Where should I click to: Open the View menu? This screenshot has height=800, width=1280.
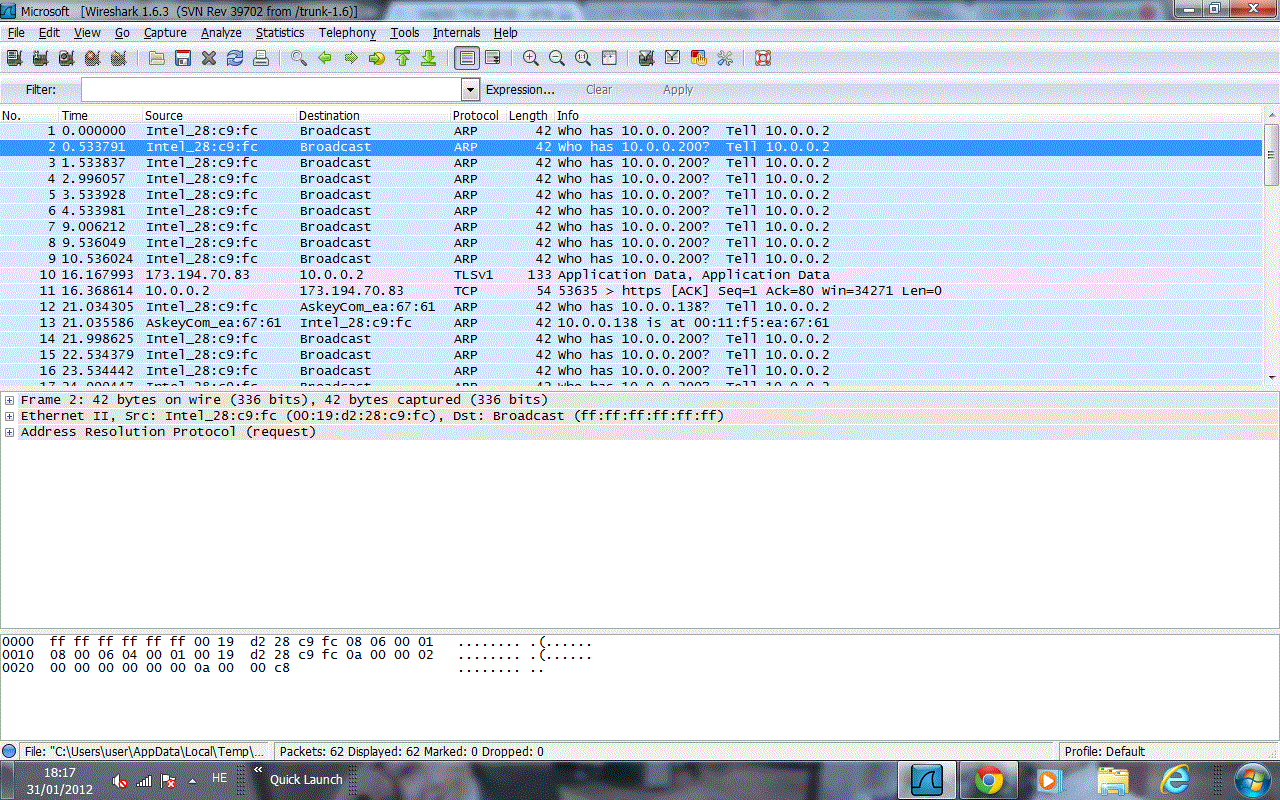[87, 33]
